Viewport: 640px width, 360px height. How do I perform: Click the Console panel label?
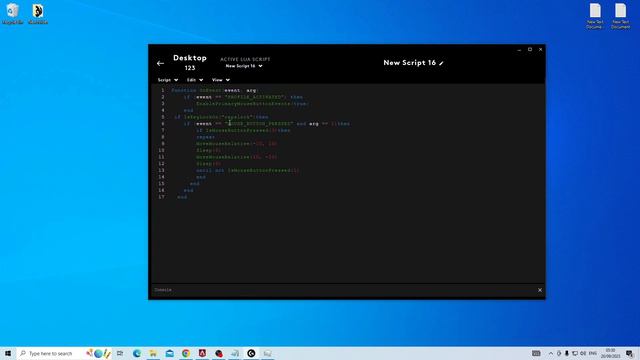point(163,290)
